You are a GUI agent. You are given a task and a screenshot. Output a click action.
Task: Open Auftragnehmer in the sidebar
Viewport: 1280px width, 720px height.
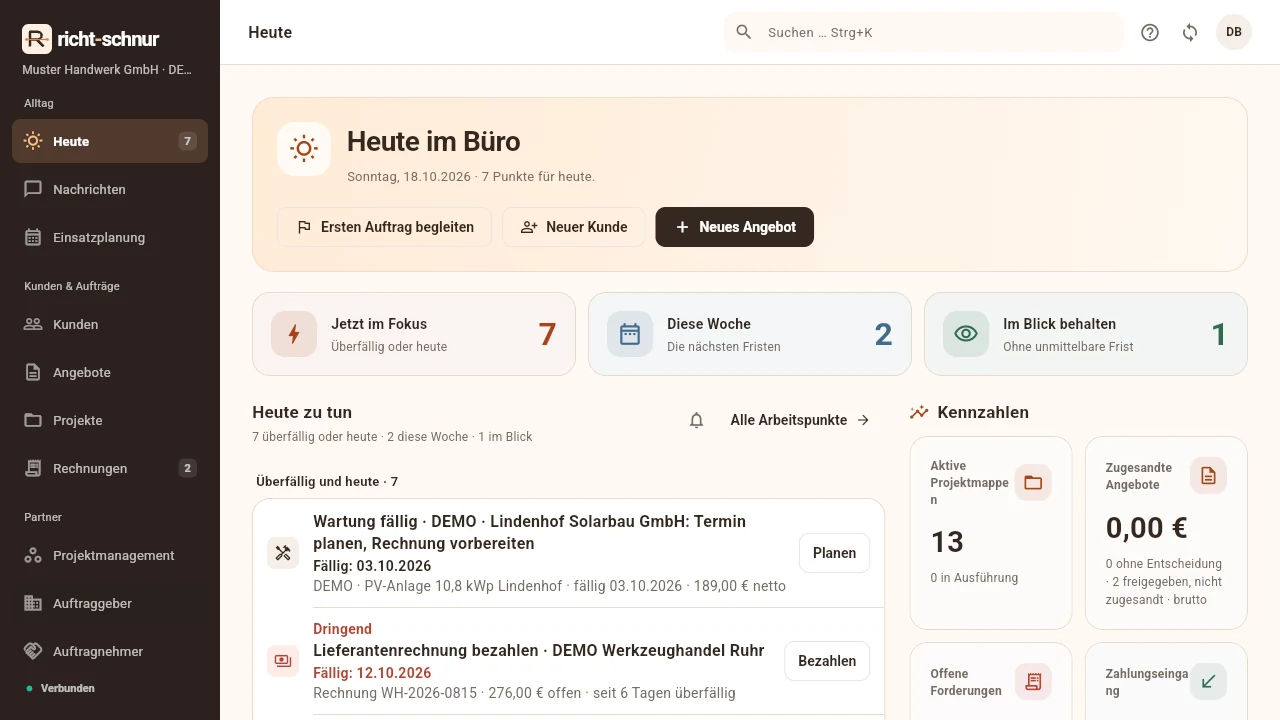[x=110, y=651]
